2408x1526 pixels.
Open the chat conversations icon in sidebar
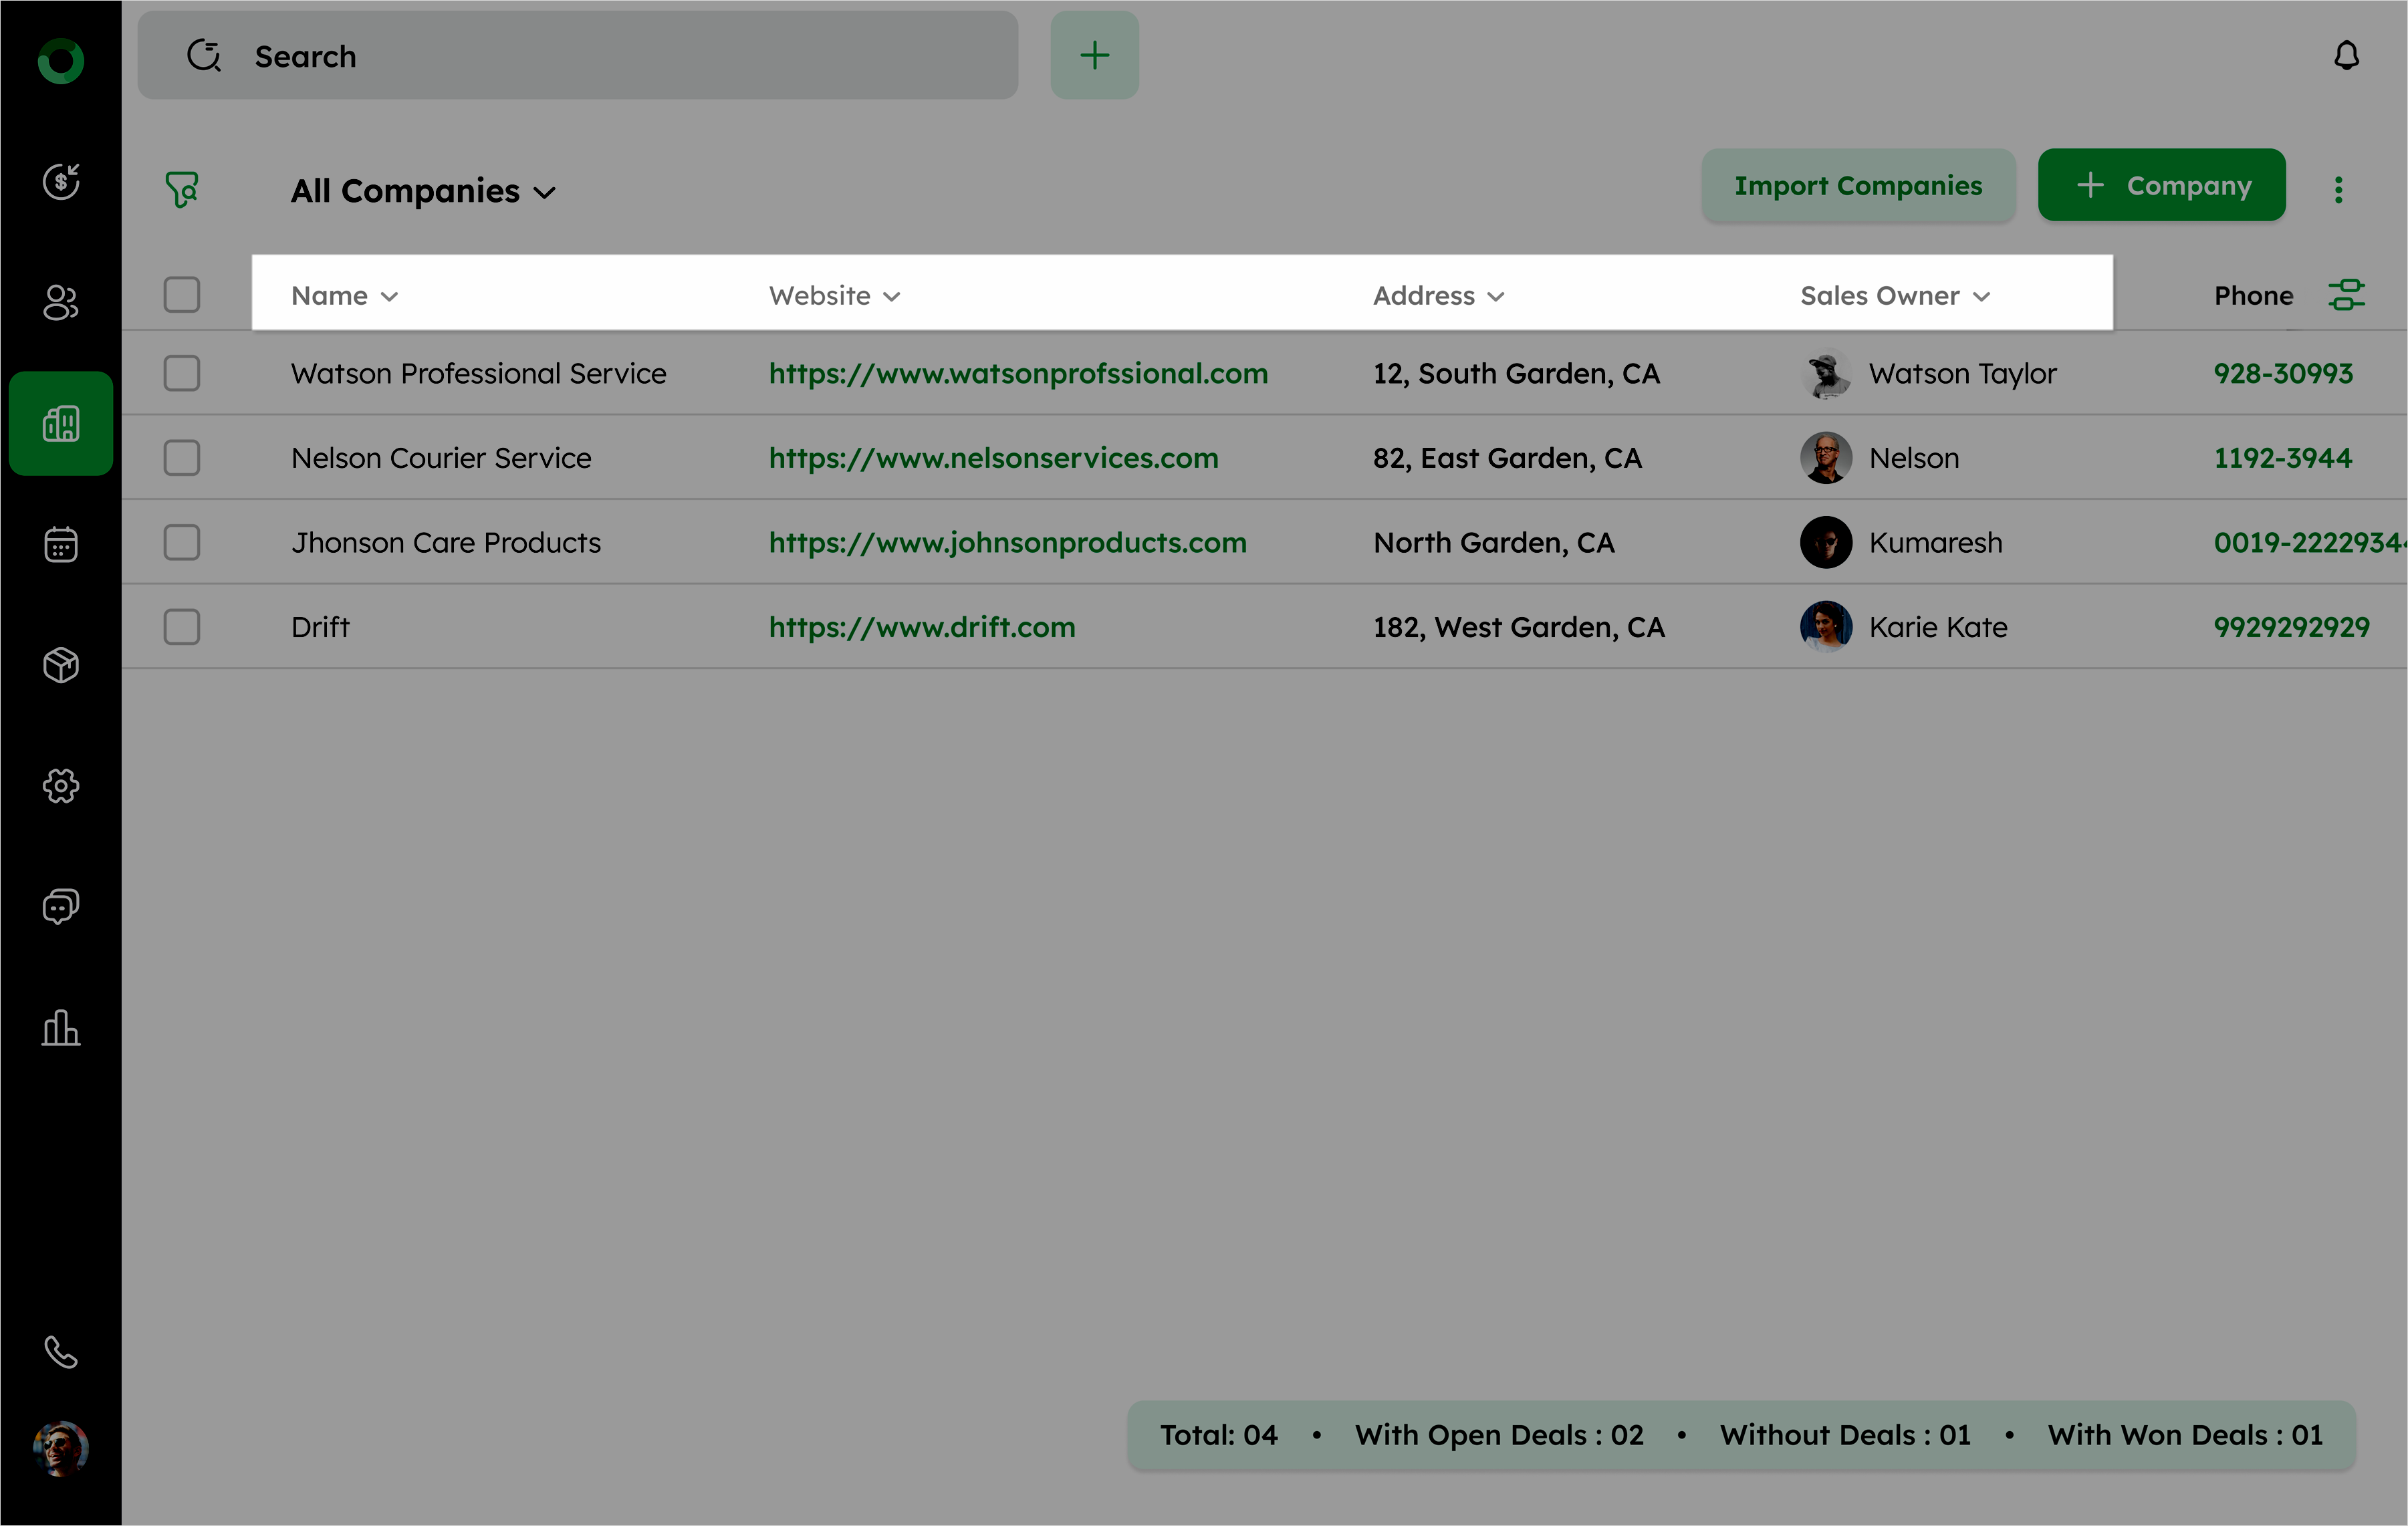(61, 907)
